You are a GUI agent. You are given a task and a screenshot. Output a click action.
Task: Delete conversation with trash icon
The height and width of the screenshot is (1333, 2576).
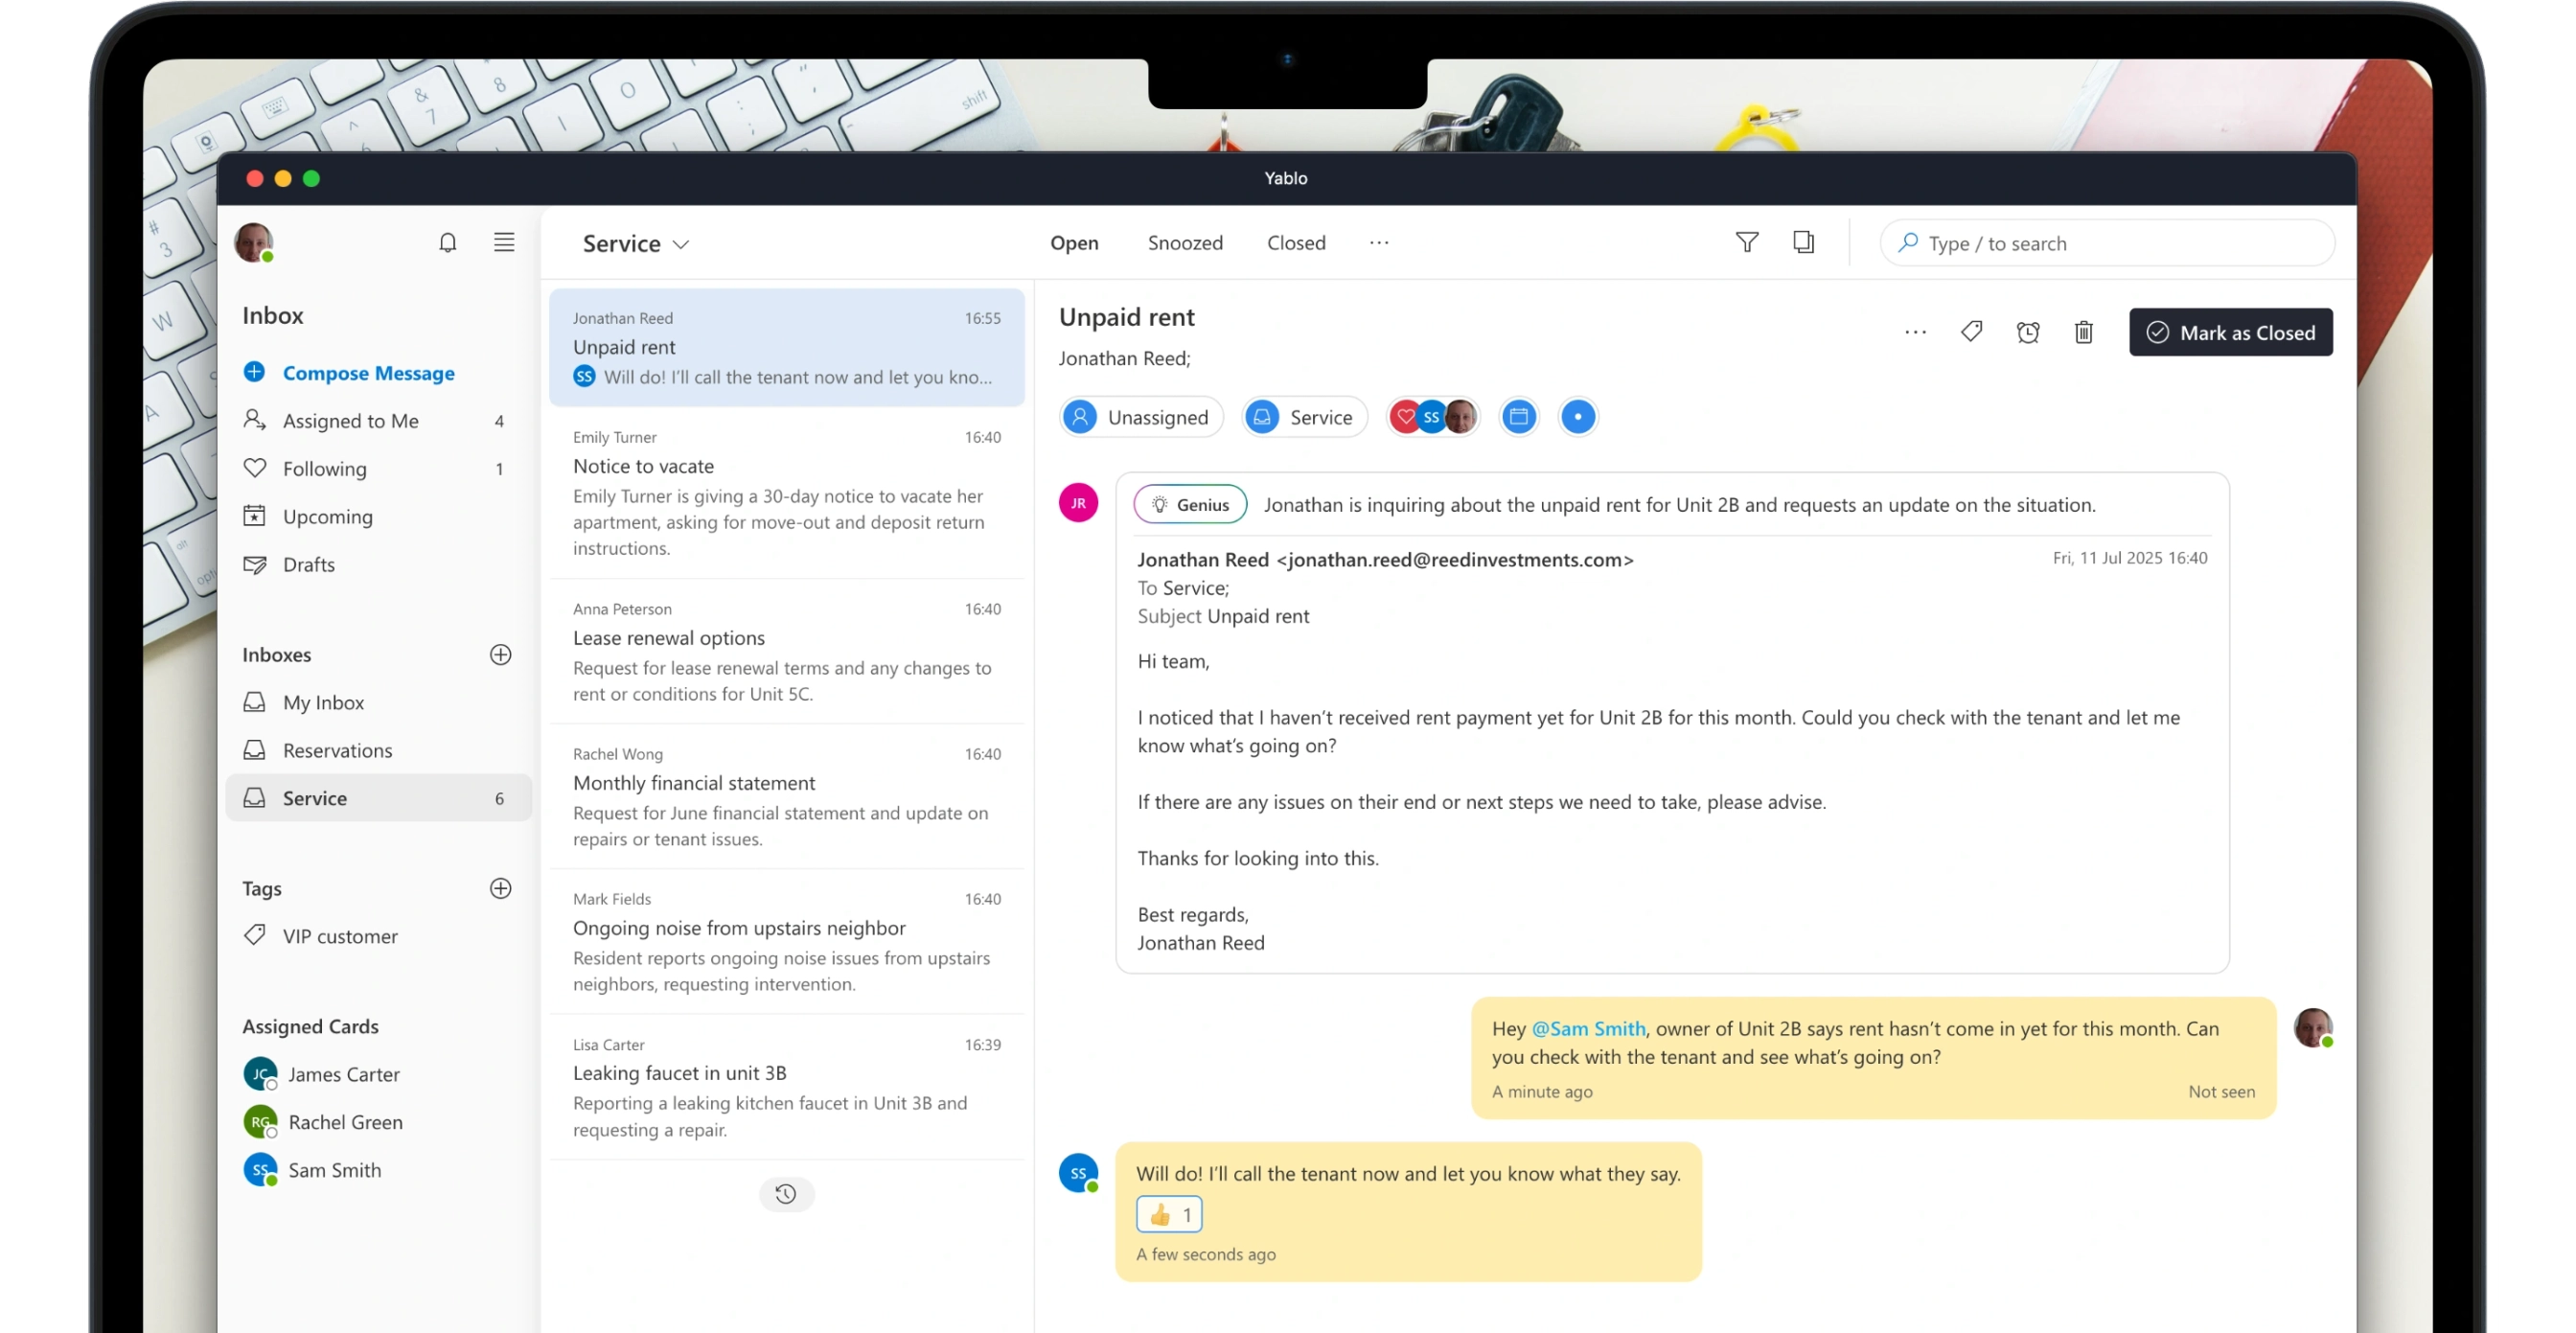click(x=2084, y=332)
